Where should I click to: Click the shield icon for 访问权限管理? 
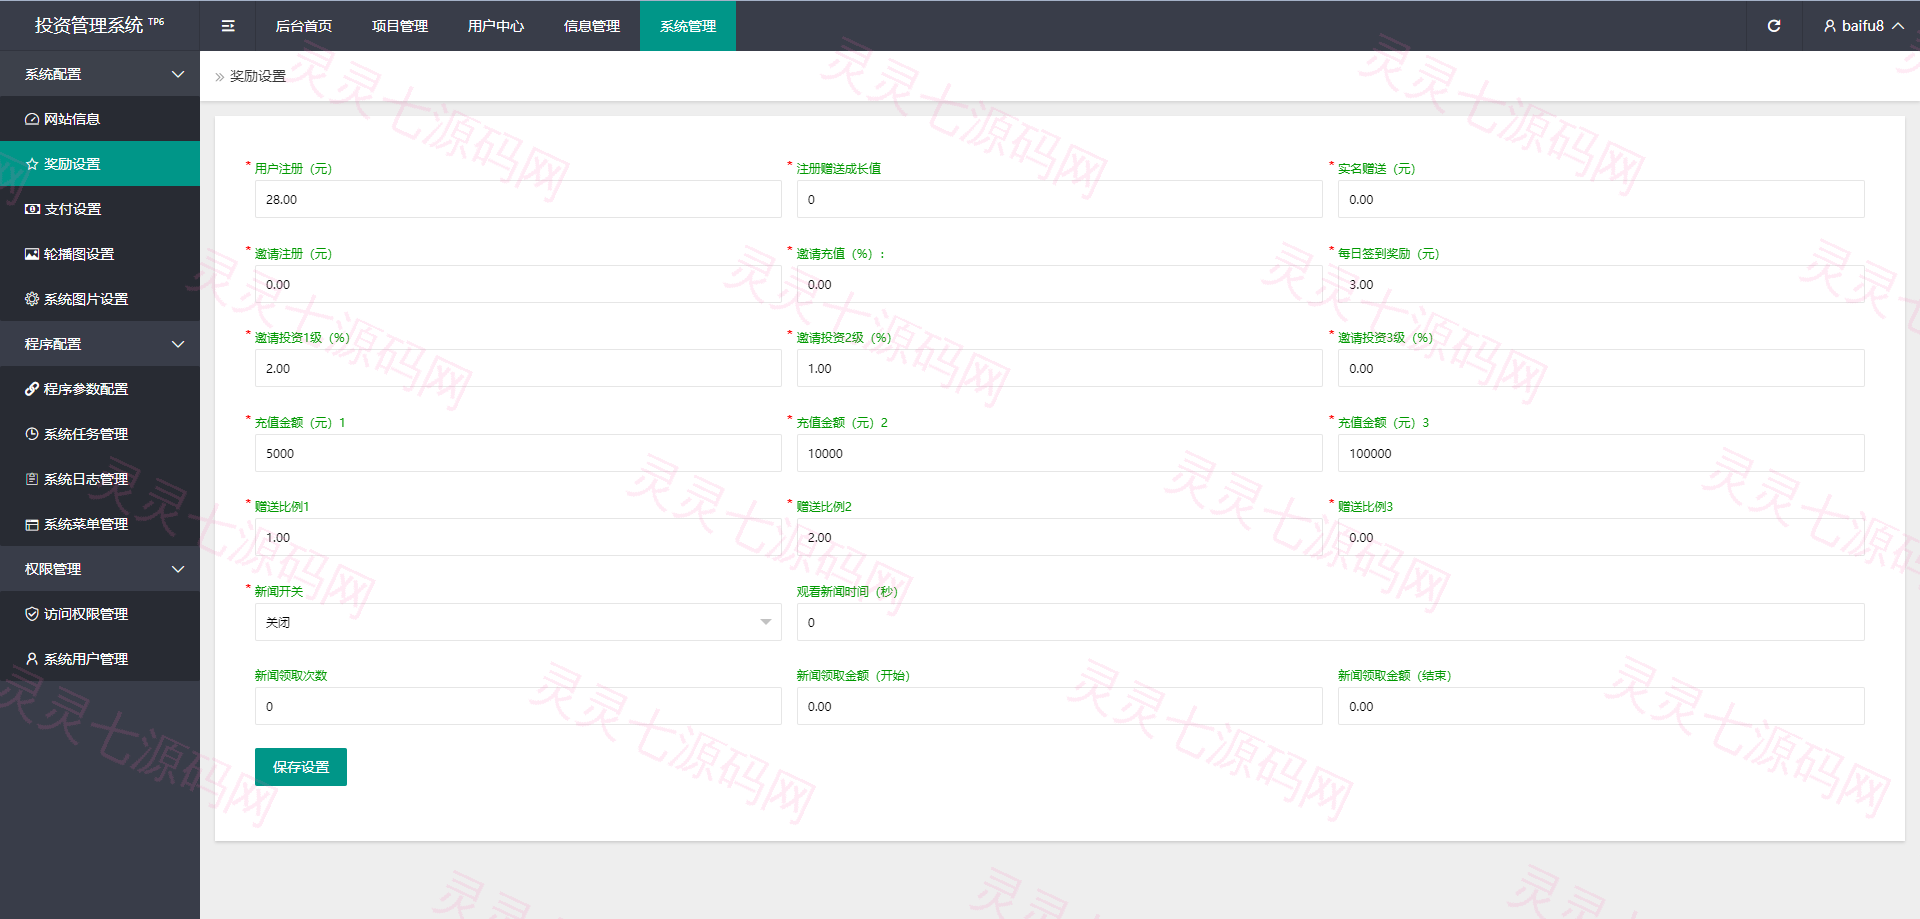[32, 614]
